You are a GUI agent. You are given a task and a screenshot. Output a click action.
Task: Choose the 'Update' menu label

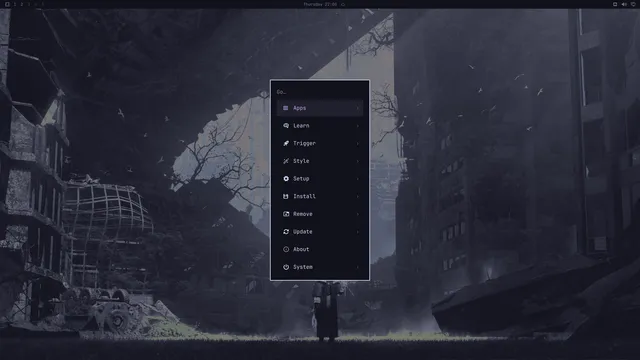(x=303, y=231)
